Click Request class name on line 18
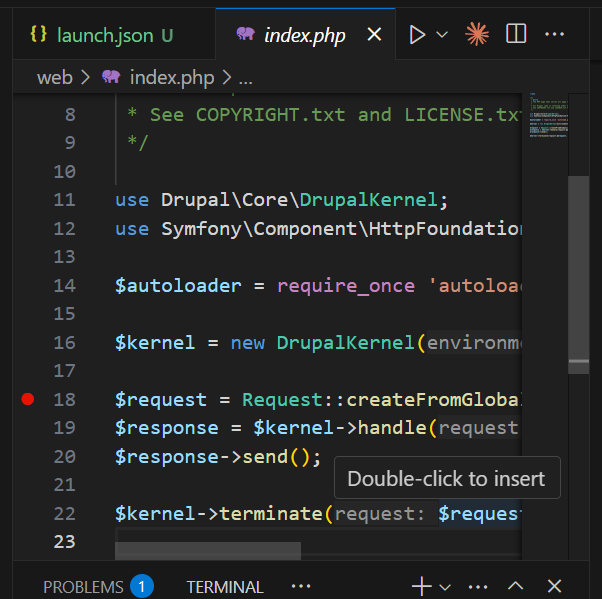 point(282,400)
